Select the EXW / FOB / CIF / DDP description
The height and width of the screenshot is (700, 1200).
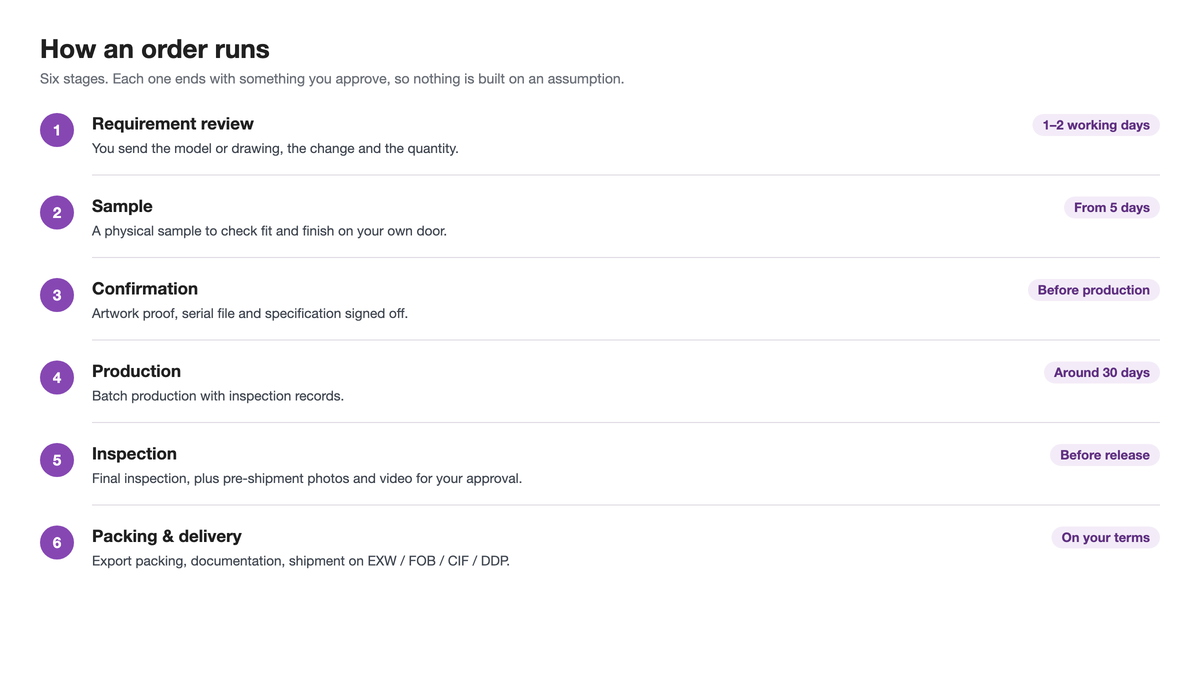pos(301,561)
